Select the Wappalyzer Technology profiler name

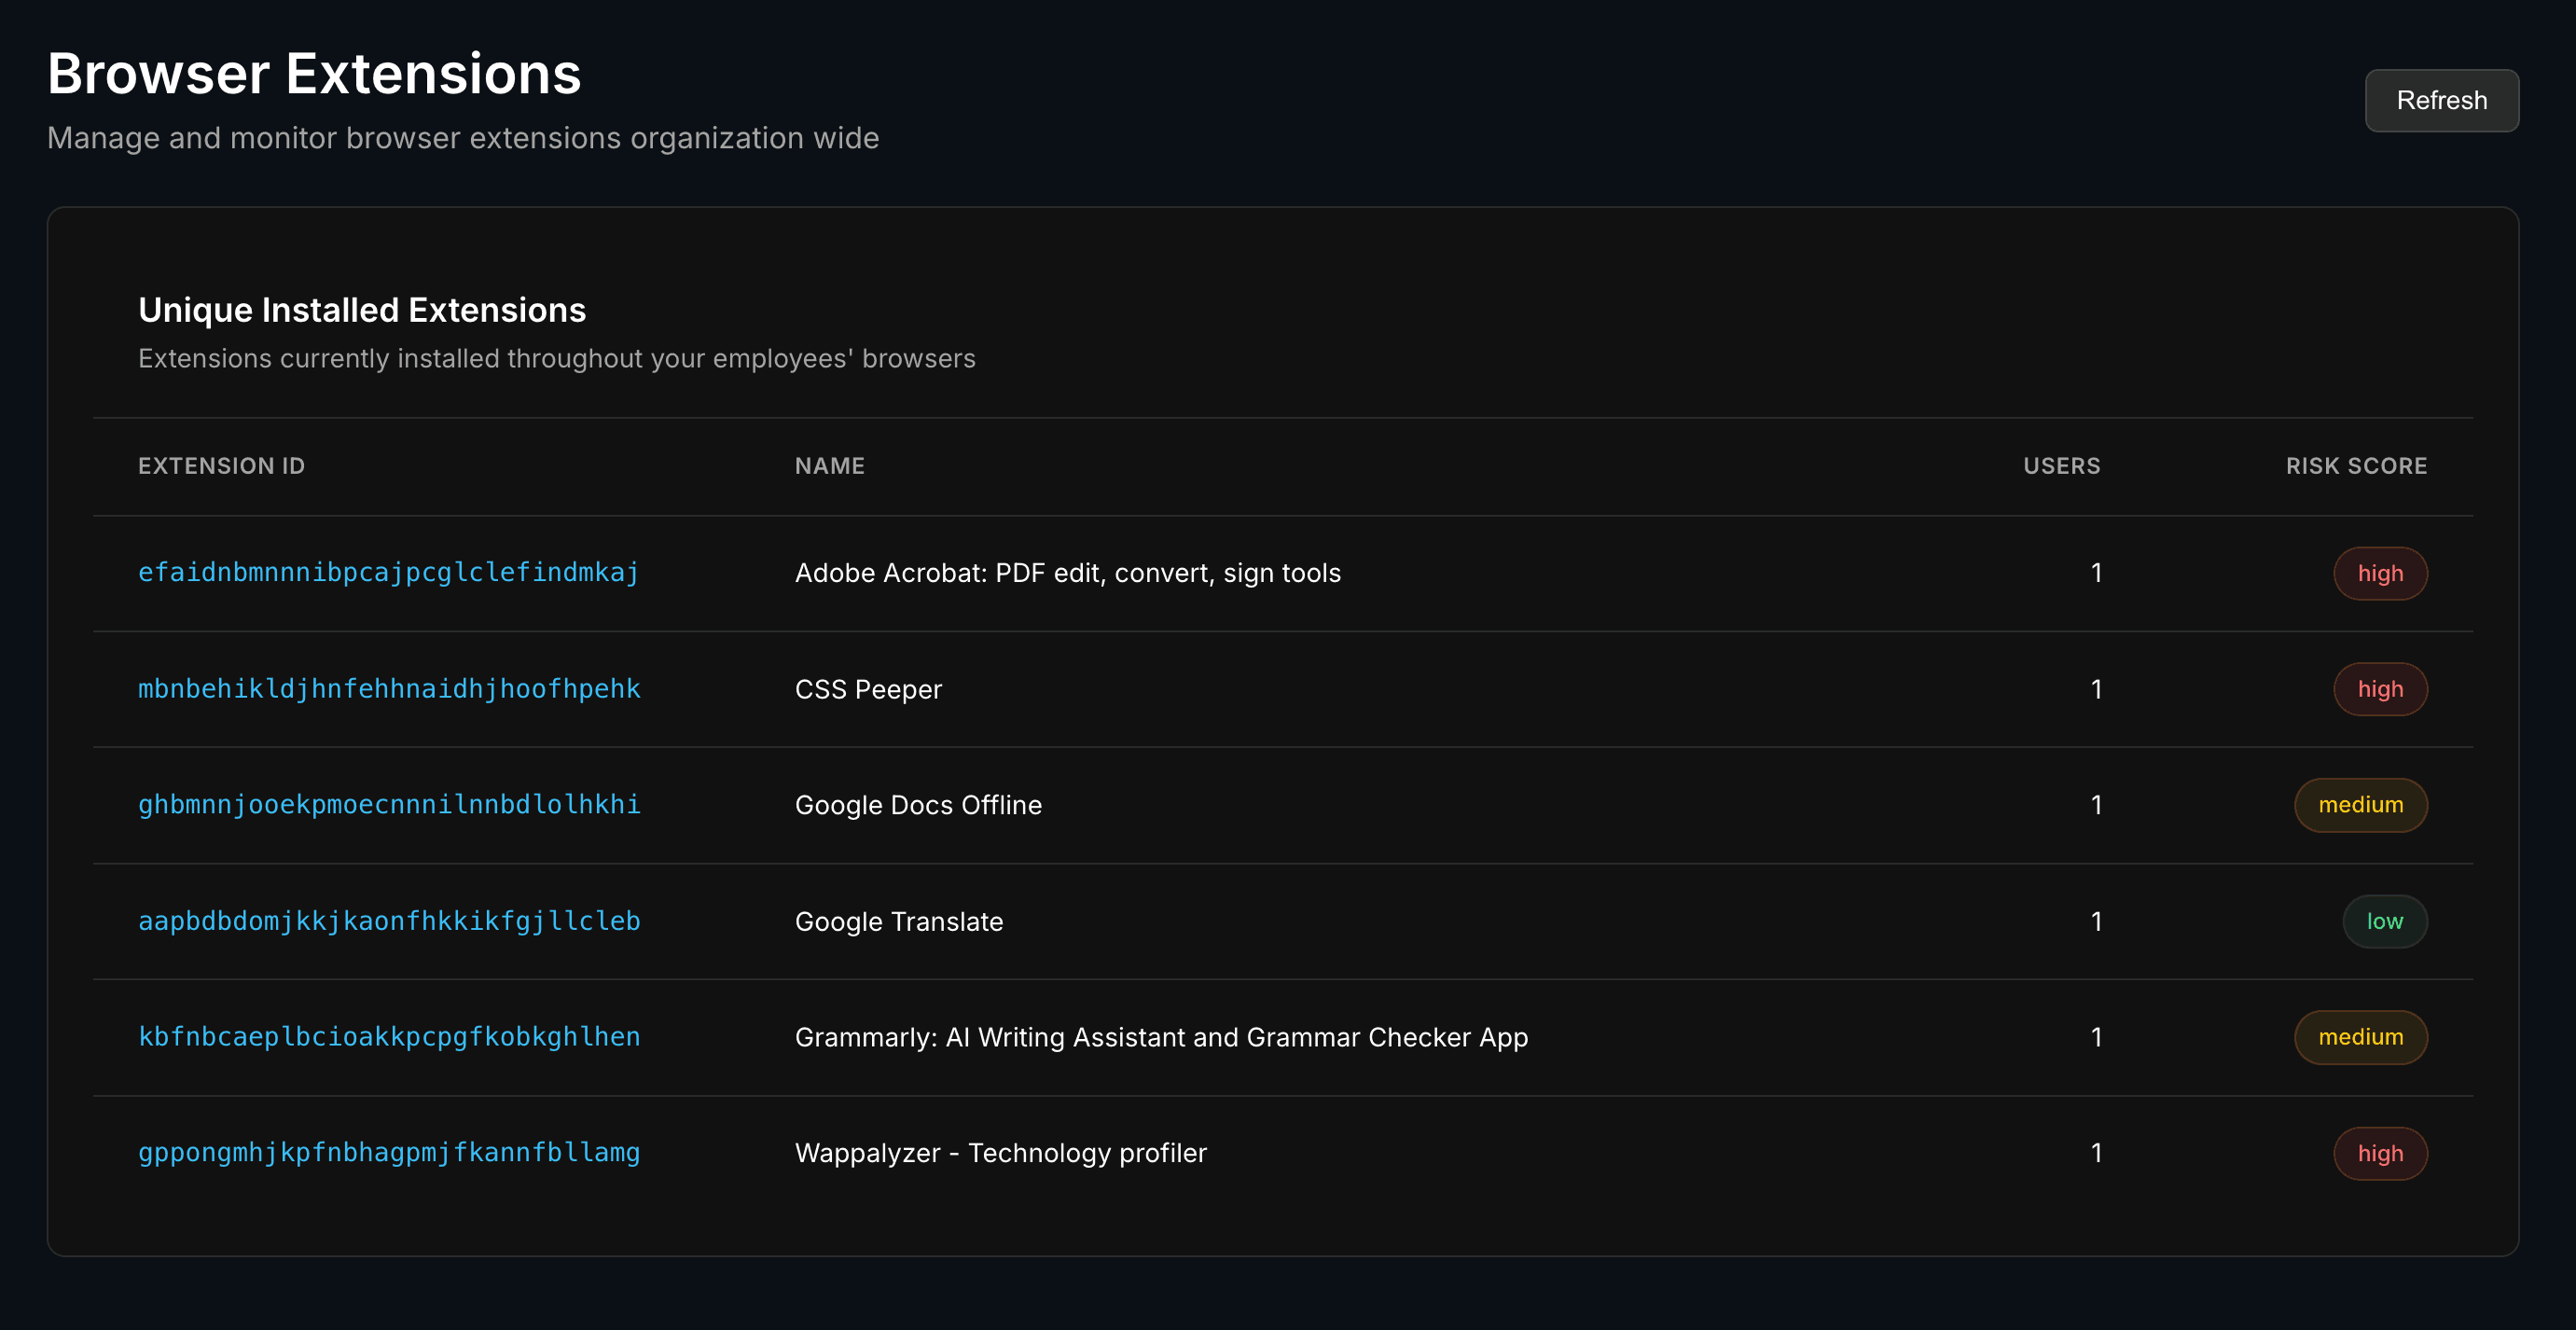click(1000, 1153)
